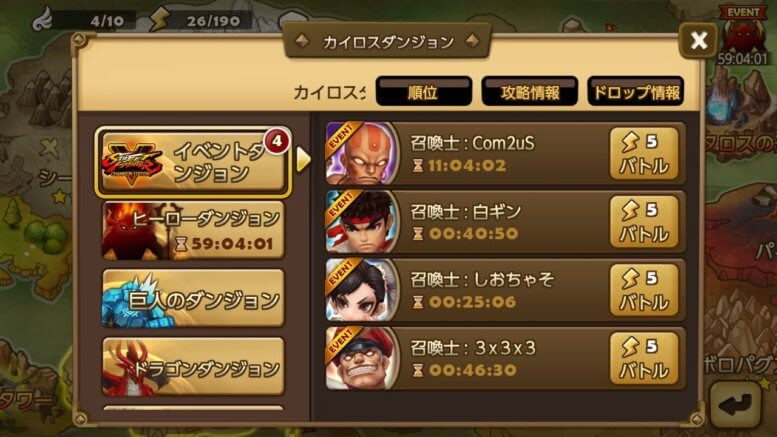The height and width of the screenshot is (437, 777).
Task: Select Ryu event dungeon portrait
Action: (362, 222)
